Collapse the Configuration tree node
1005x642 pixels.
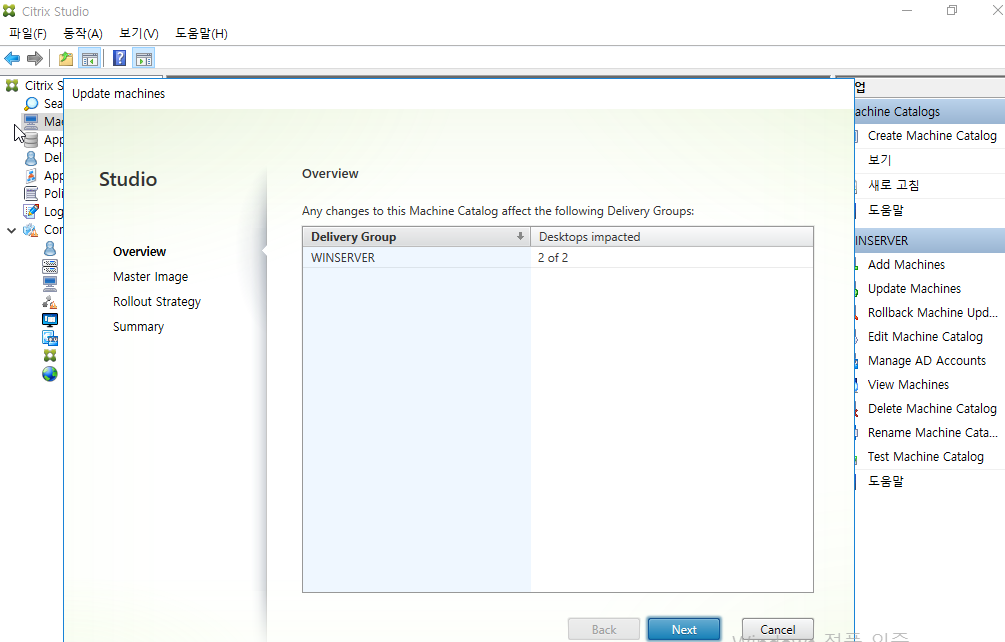(x=12, y=230)
